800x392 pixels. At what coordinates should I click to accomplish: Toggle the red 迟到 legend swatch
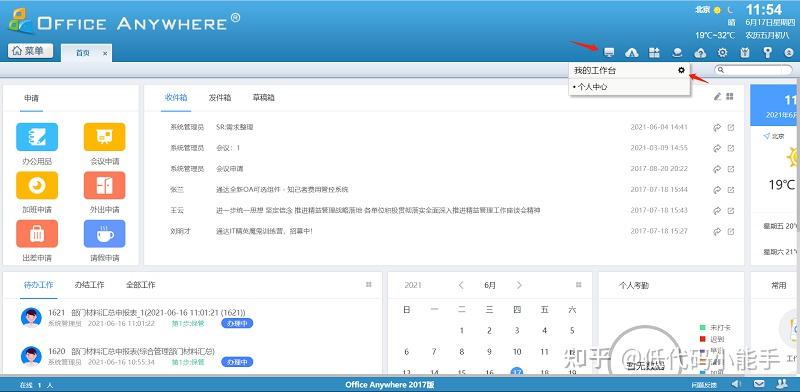pos(703,339)
